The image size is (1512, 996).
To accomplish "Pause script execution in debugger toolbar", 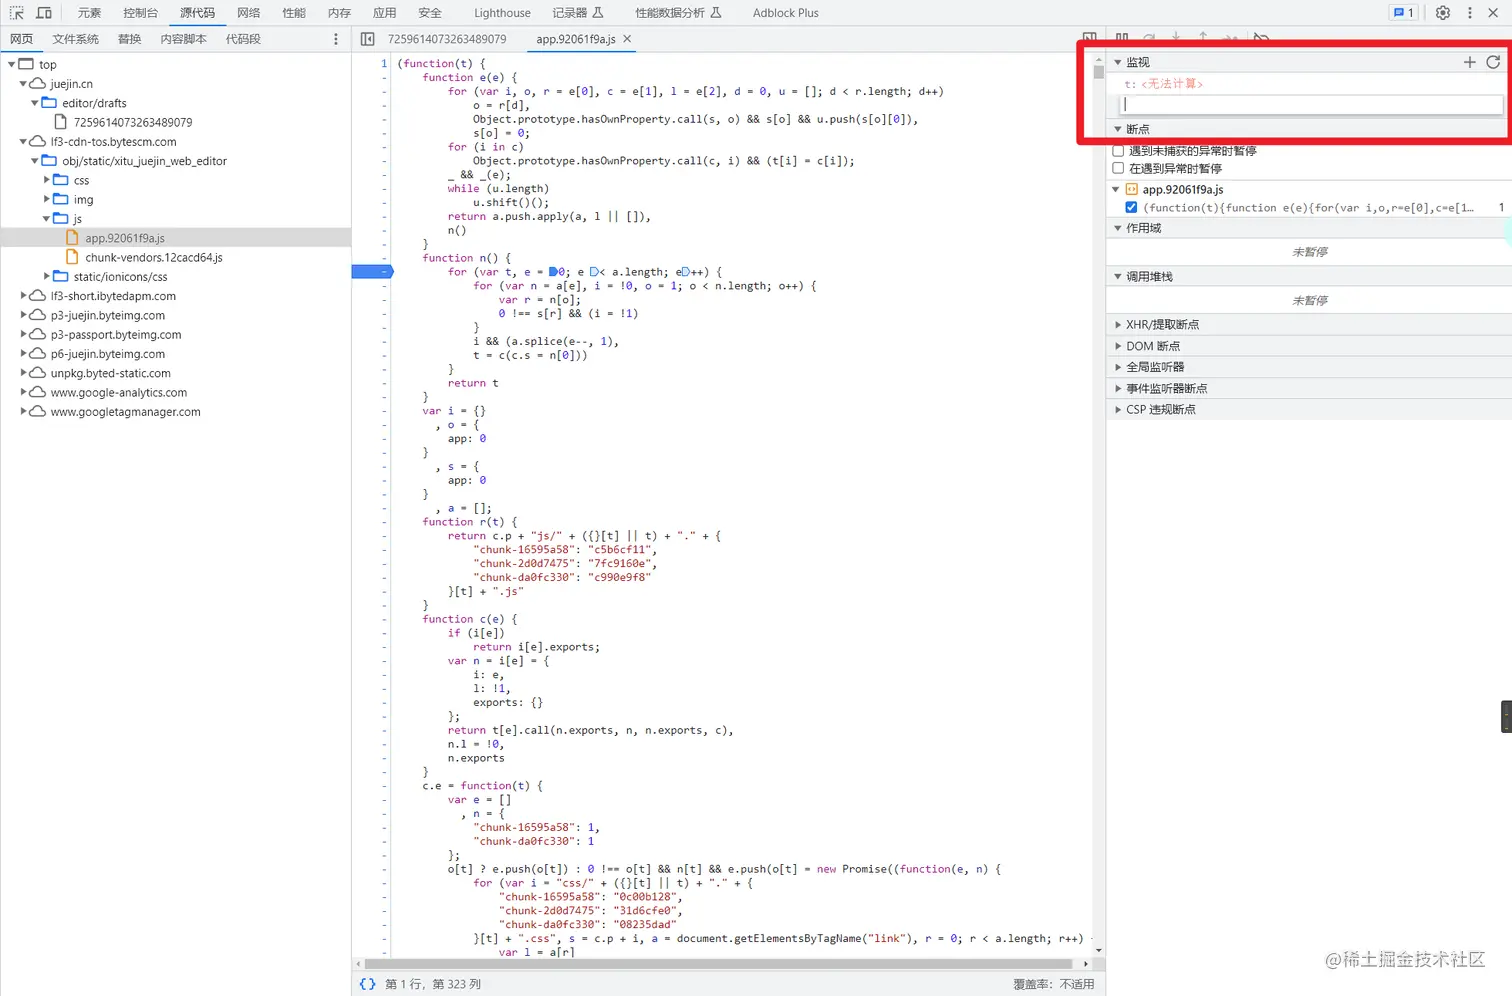I will (x=1122, y=38).
